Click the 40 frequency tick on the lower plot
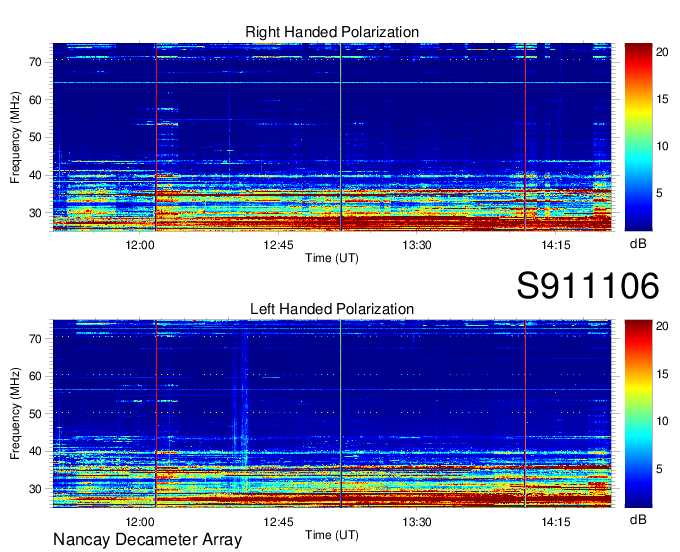The image size is (680, 552). (36, 452)
